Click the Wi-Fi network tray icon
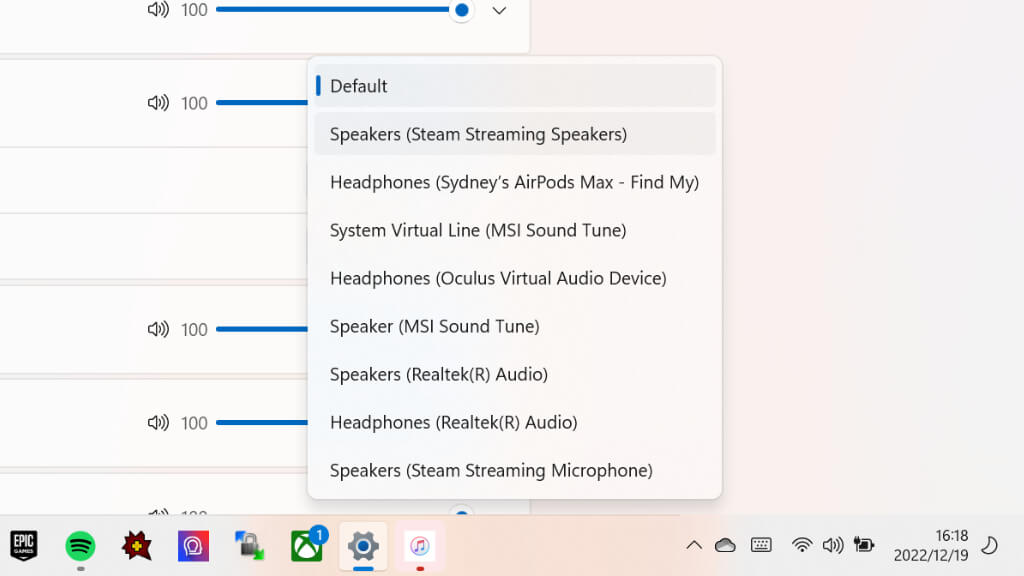Image resolution: width=1024 pixels, height=576 pixels. (801, 545)
